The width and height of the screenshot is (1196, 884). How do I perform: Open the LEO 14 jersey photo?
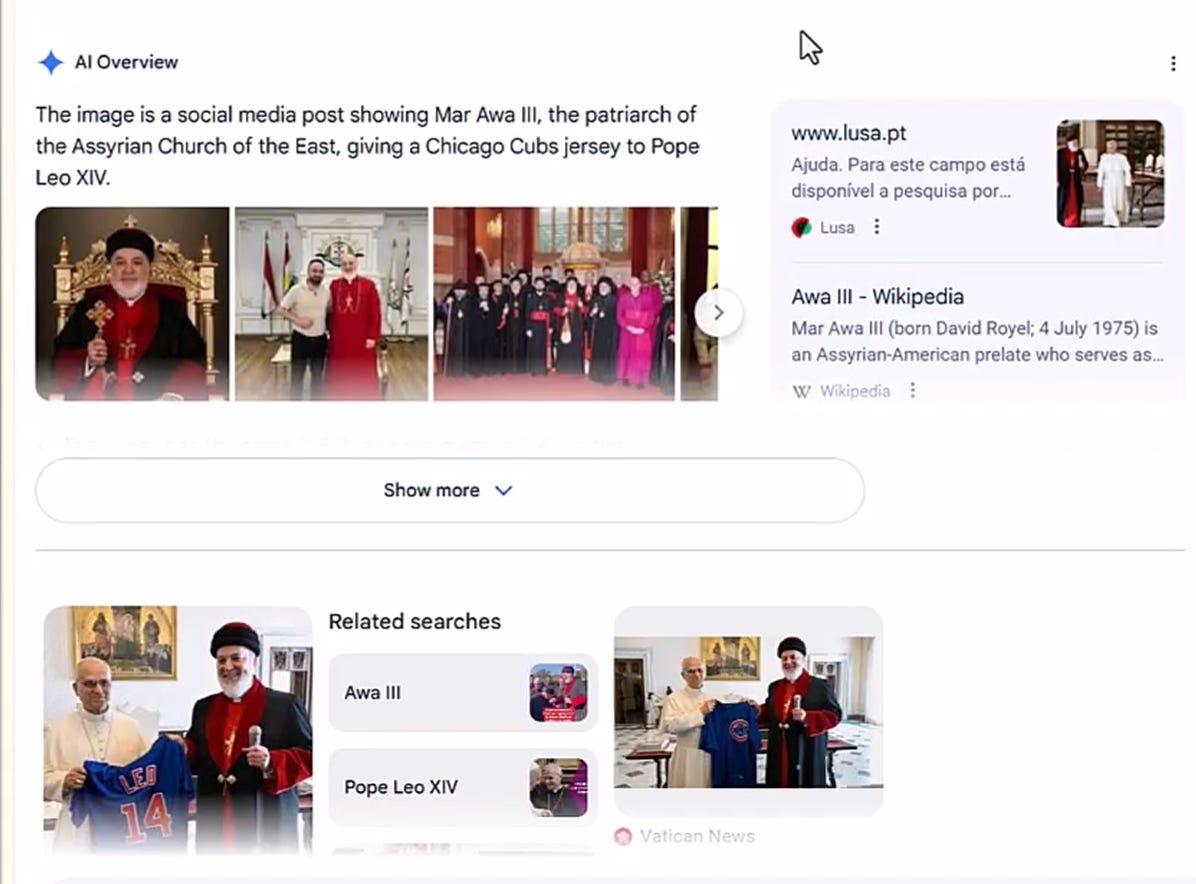(178, 729)
